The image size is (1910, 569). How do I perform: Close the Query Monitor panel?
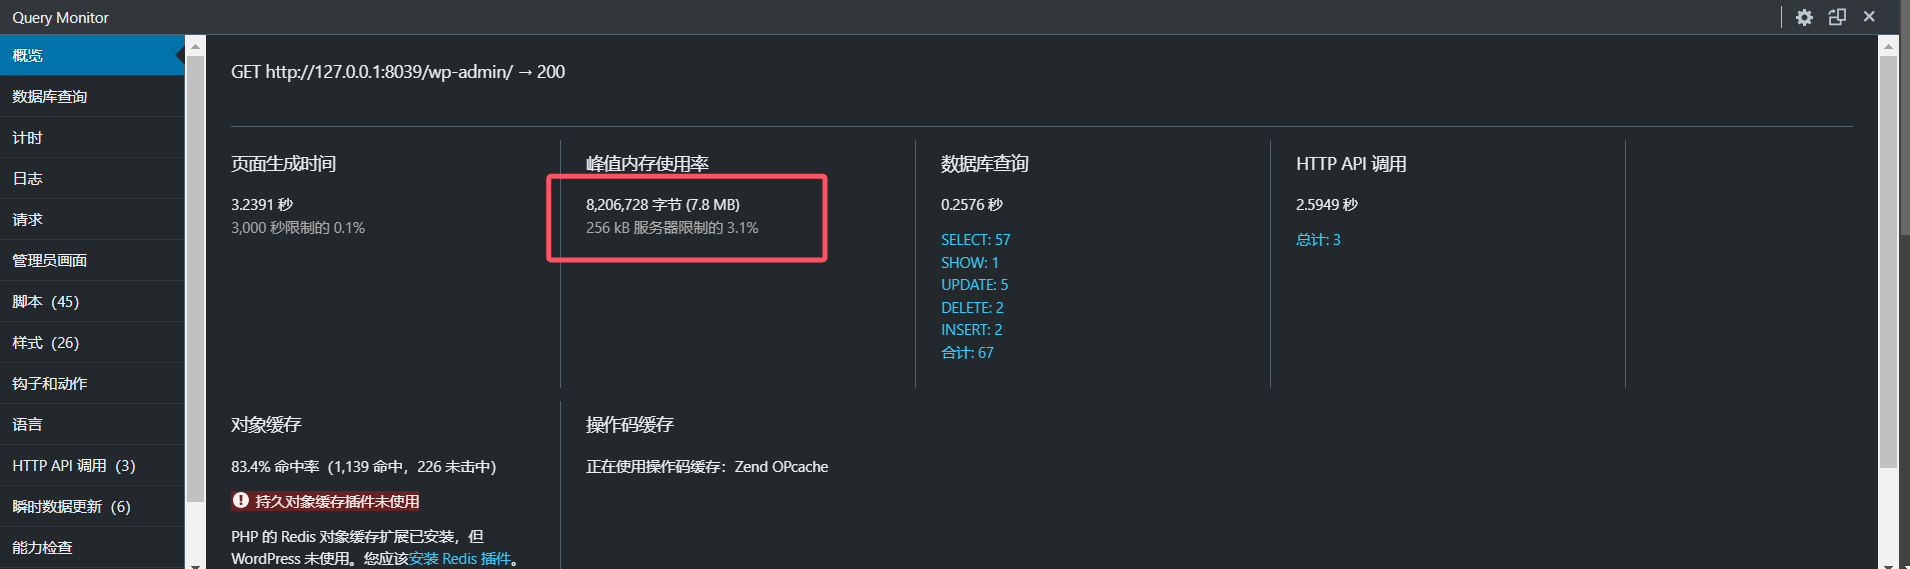1869,17
